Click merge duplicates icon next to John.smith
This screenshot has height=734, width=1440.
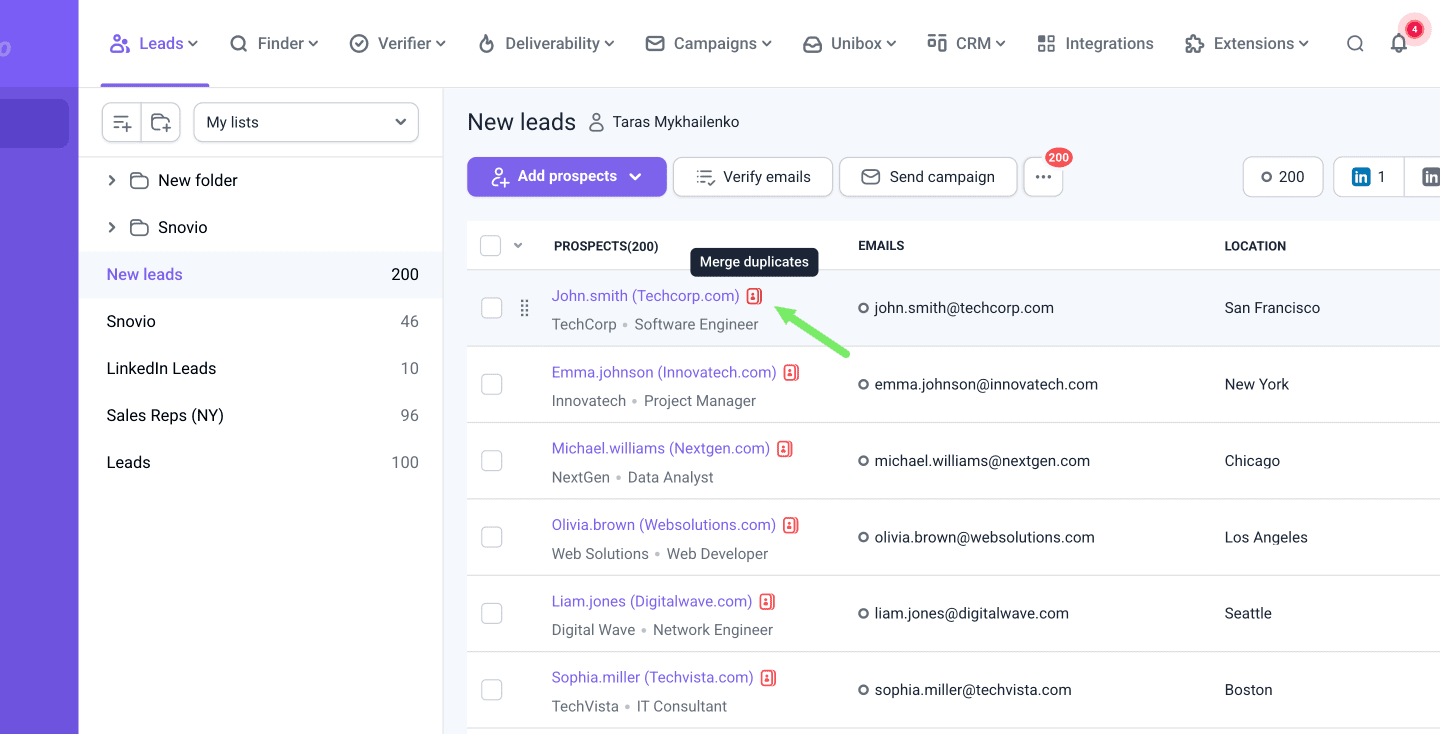coord(754,296)
